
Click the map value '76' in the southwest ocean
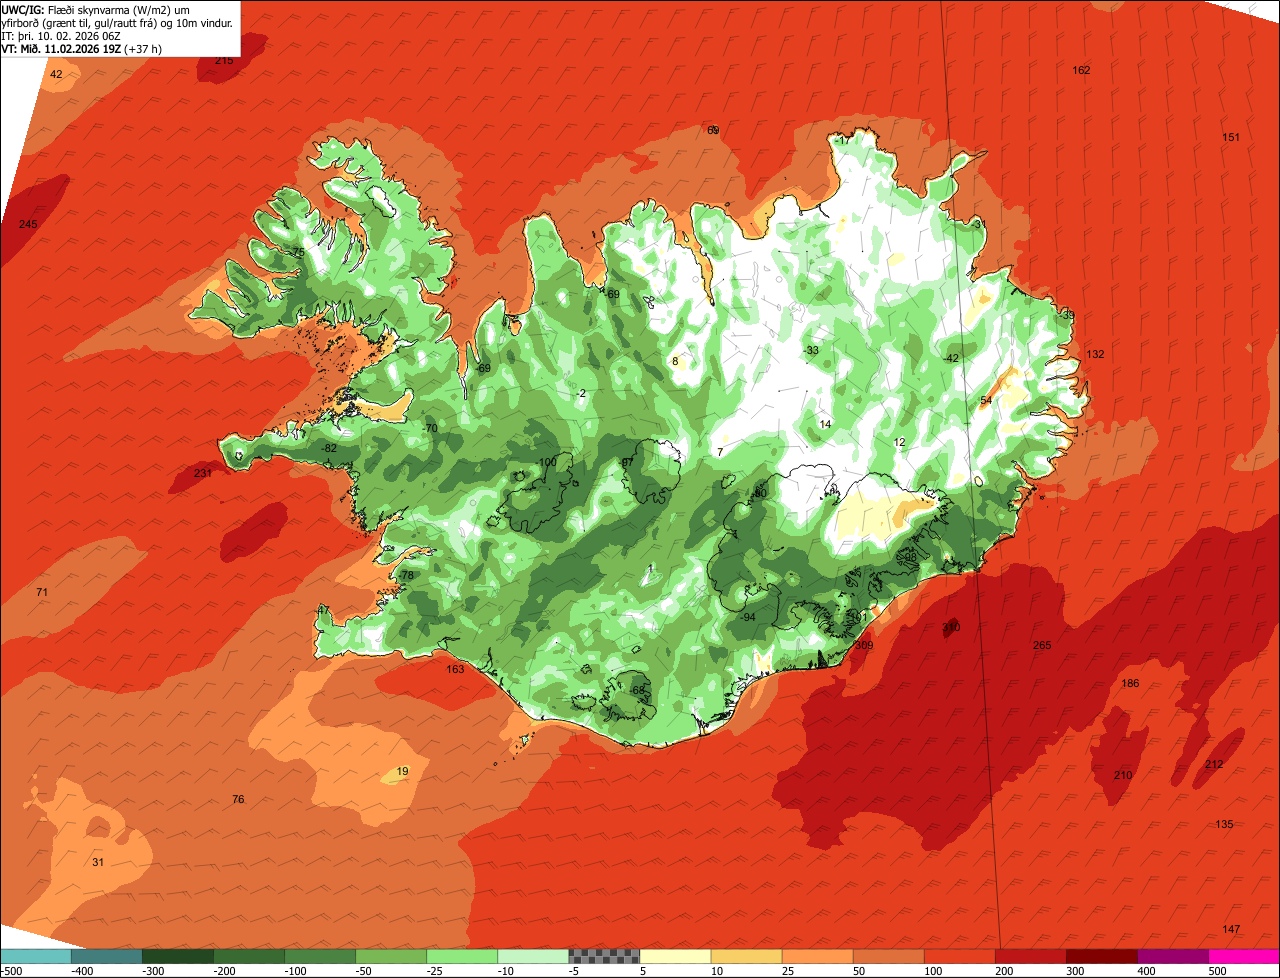(x=238, y=799)
